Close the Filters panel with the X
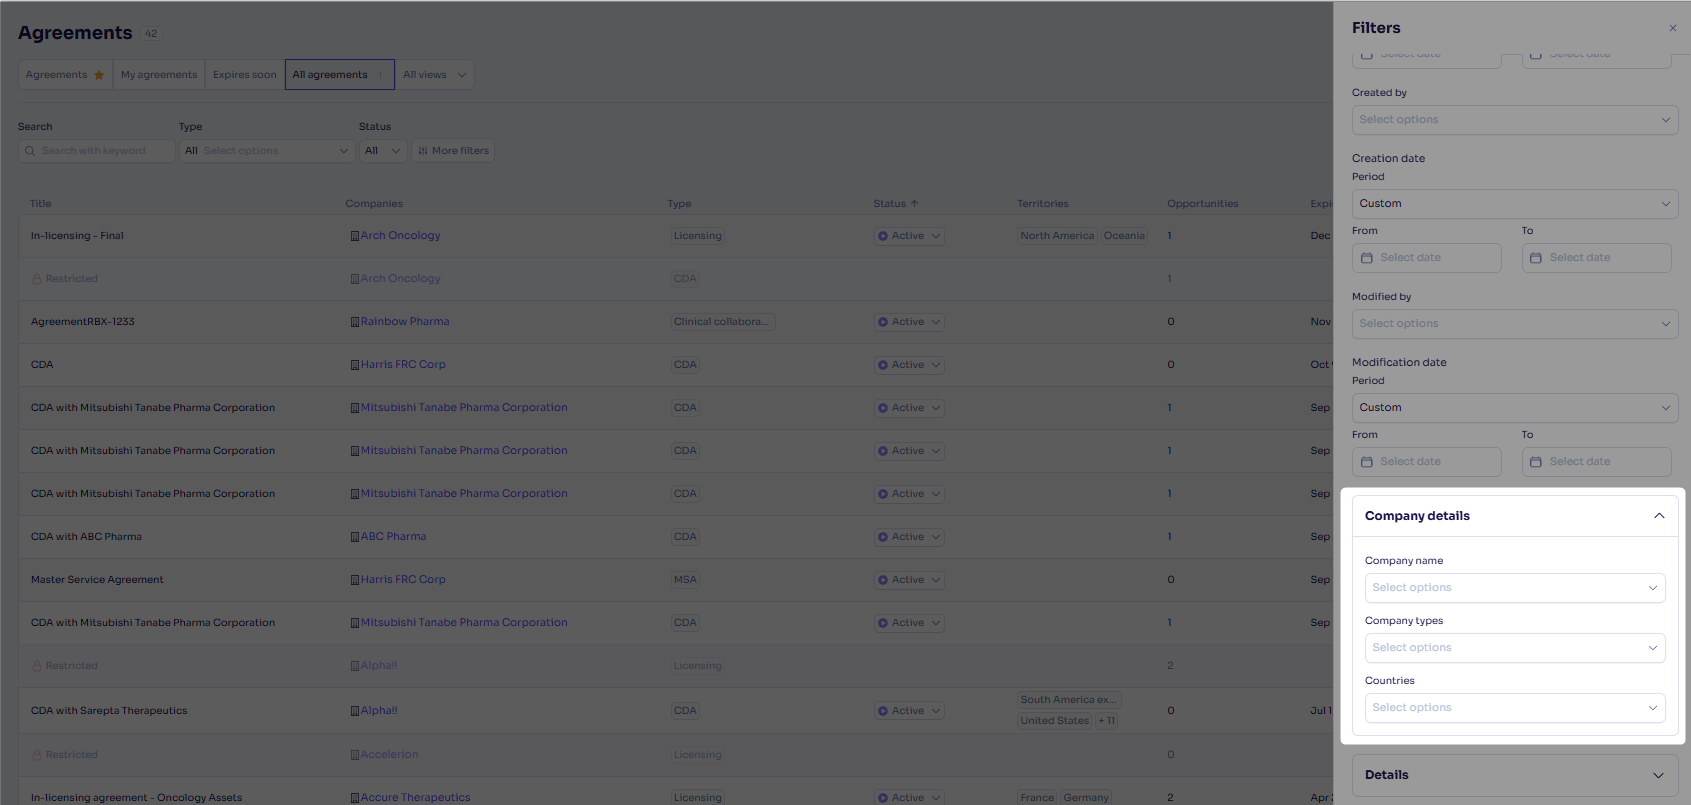Image resolution: width=1691 pixels, height=805 pixels. click(1673, 28)
